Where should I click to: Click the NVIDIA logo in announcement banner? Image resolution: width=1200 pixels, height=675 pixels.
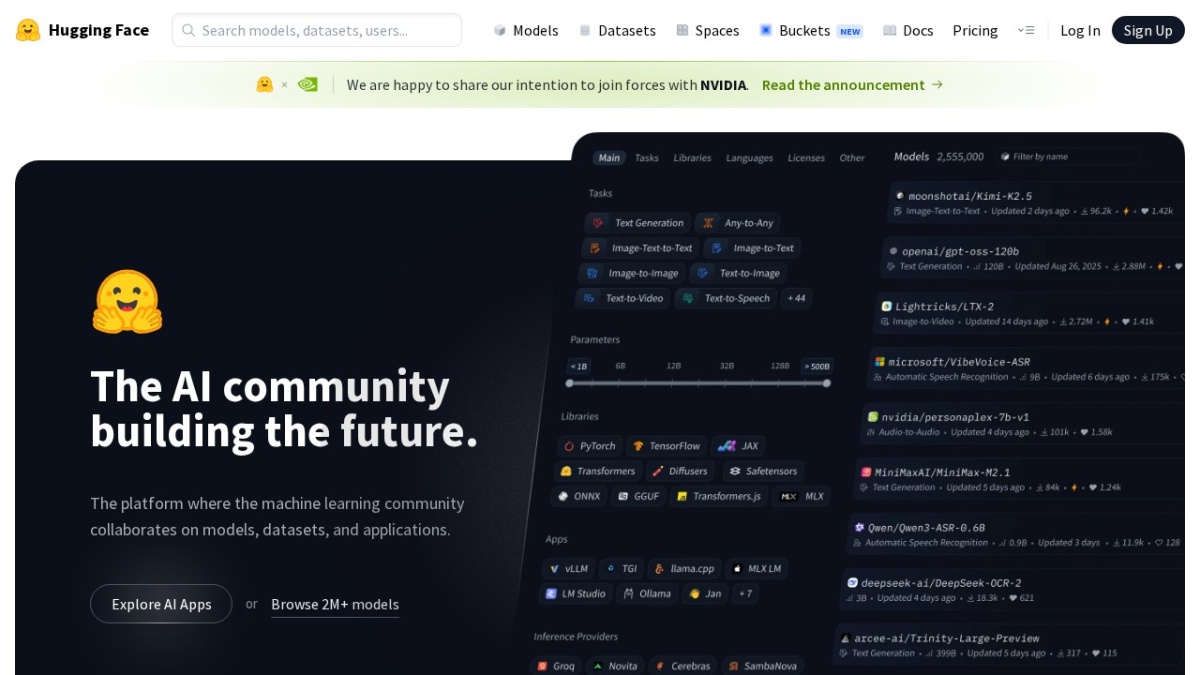point(308,85)
